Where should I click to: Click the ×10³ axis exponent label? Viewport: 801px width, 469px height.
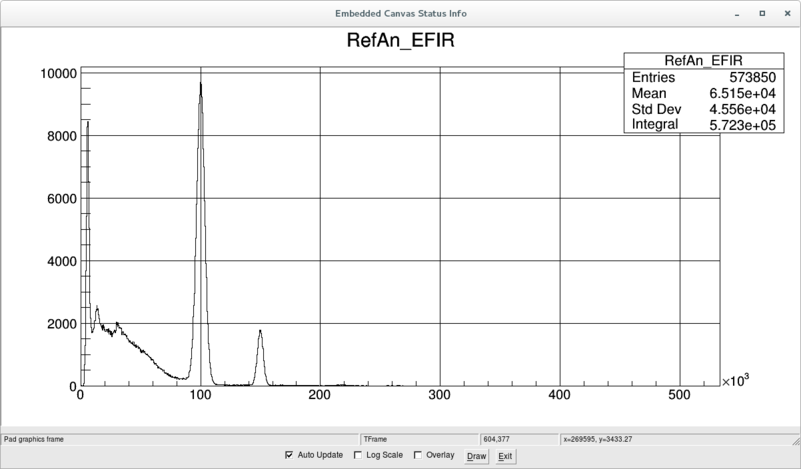735,381
